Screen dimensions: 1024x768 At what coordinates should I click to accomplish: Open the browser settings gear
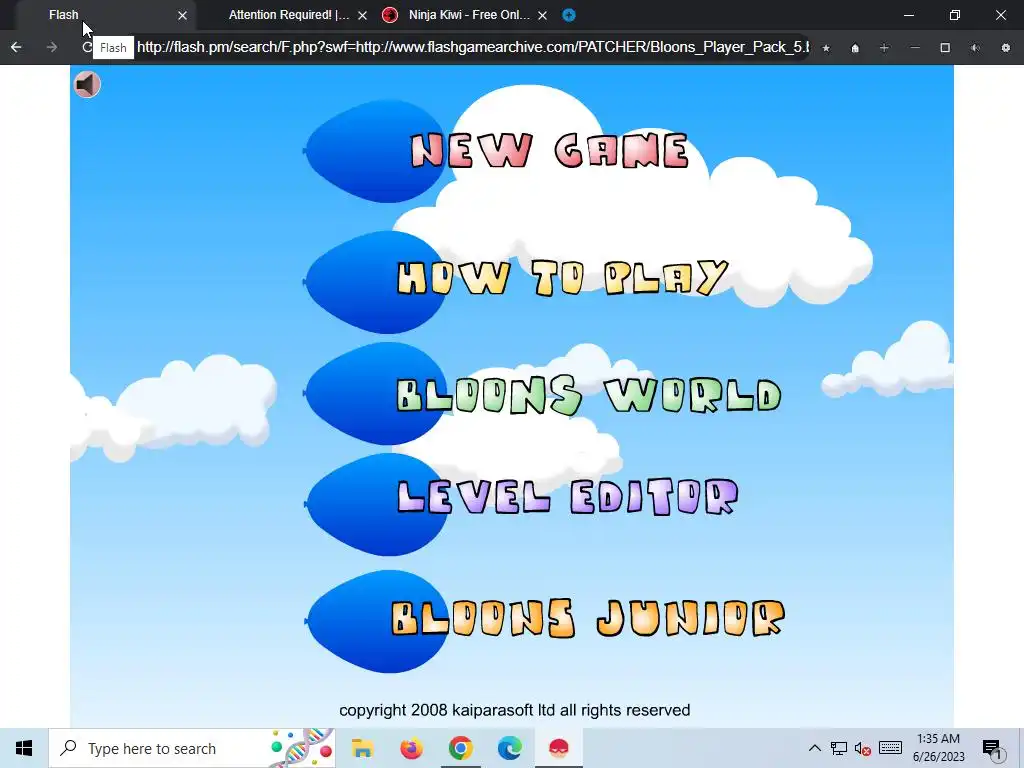coord(1006,48)
